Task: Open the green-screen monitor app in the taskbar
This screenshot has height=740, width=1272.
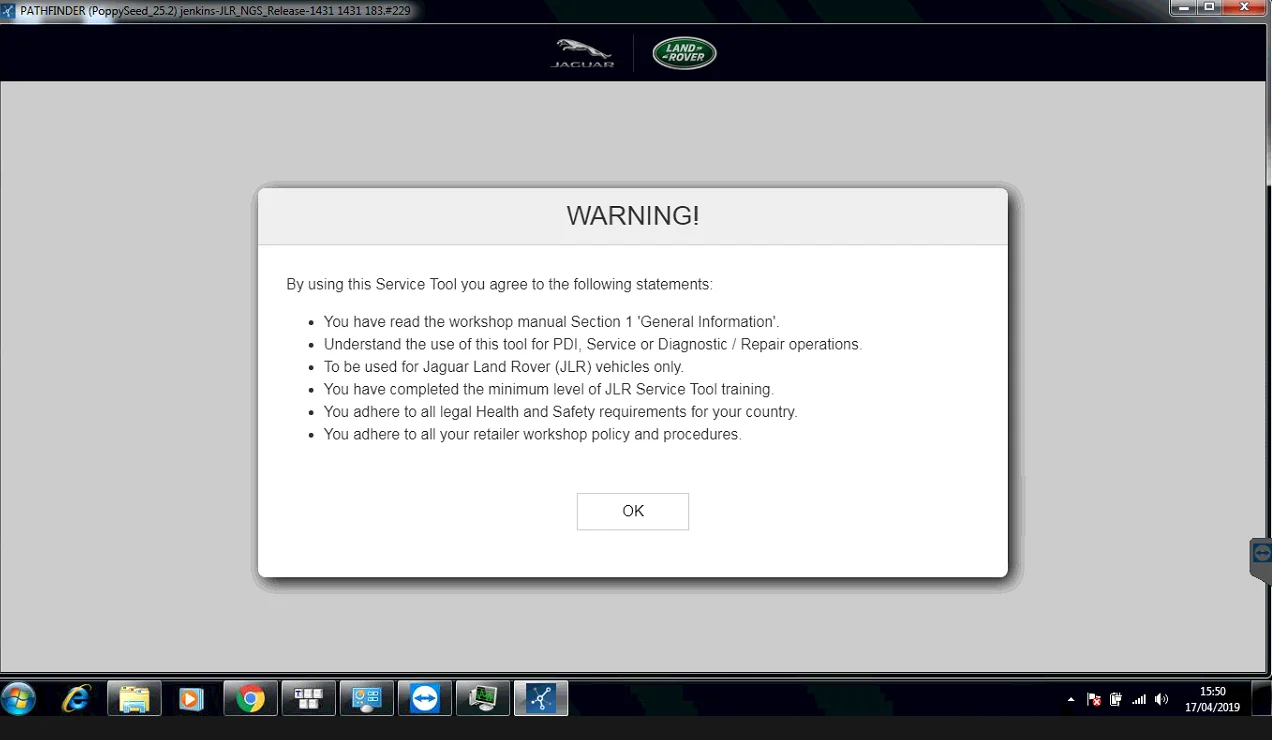Action: click(x=483, y=698)
